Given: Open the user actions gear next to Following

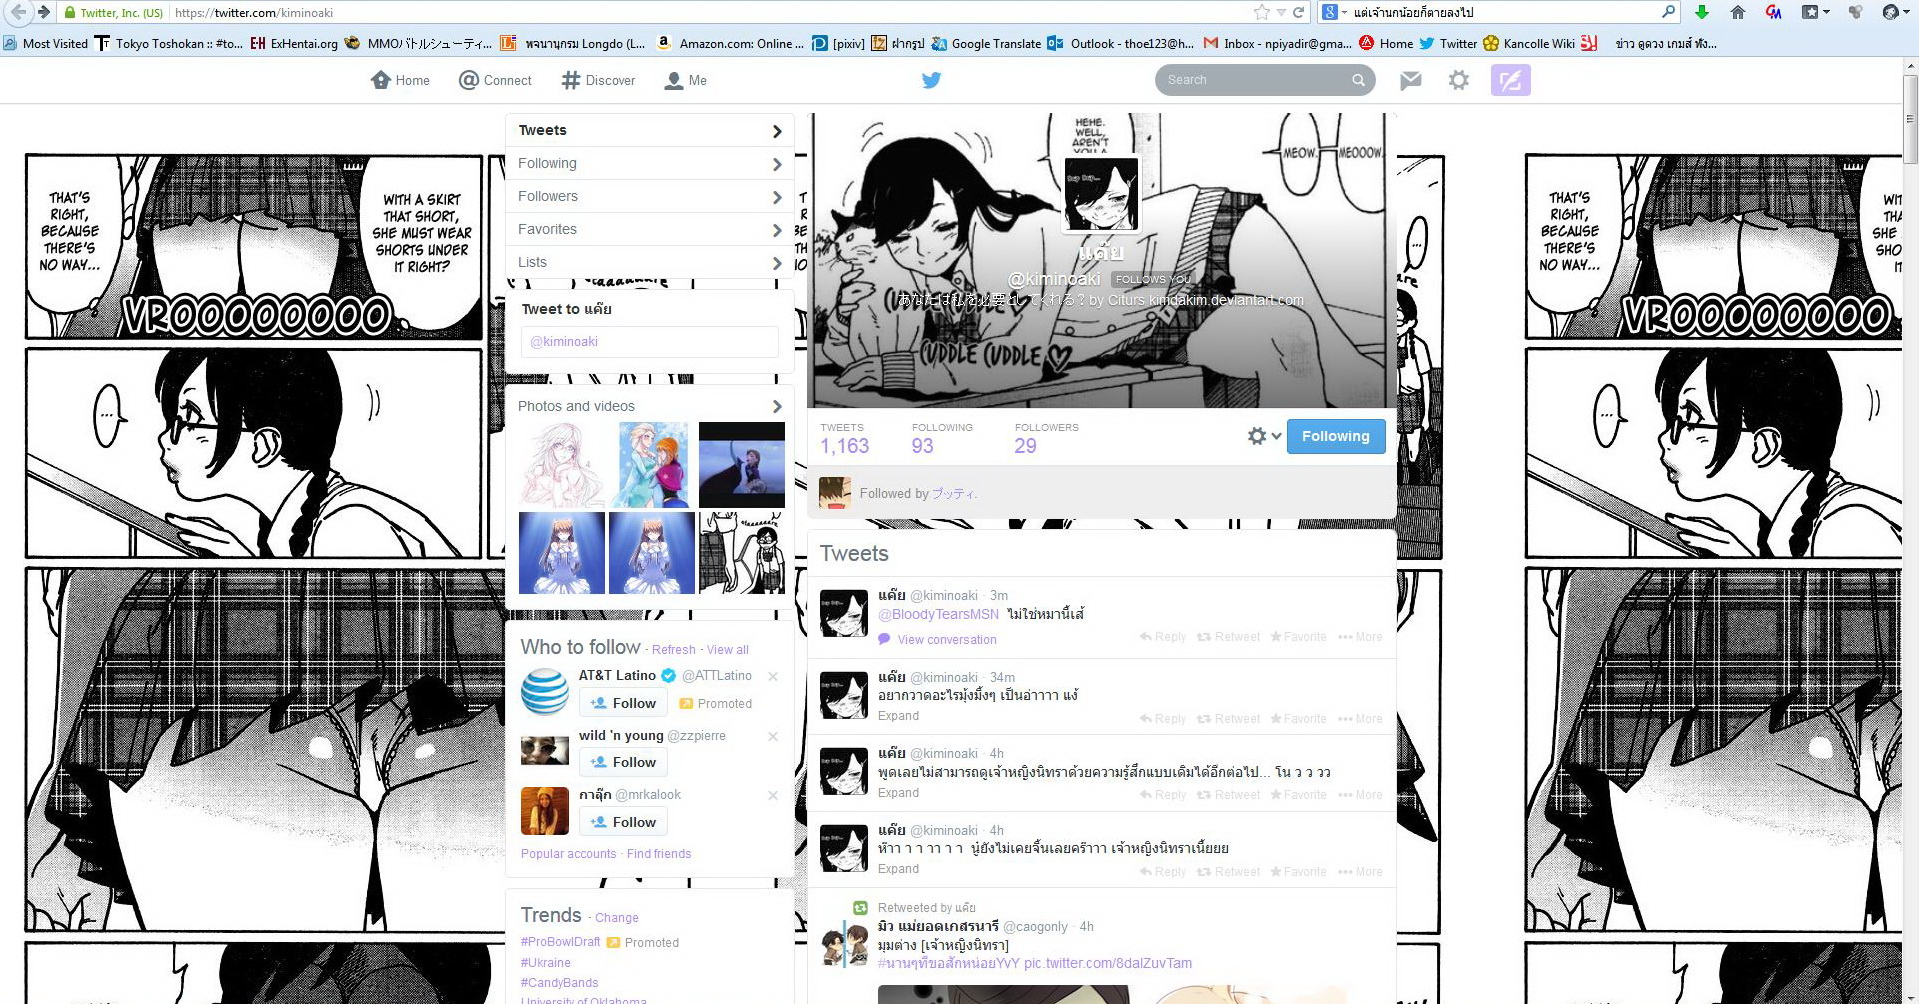Looking at the screenshot, I should [1264, 436].
